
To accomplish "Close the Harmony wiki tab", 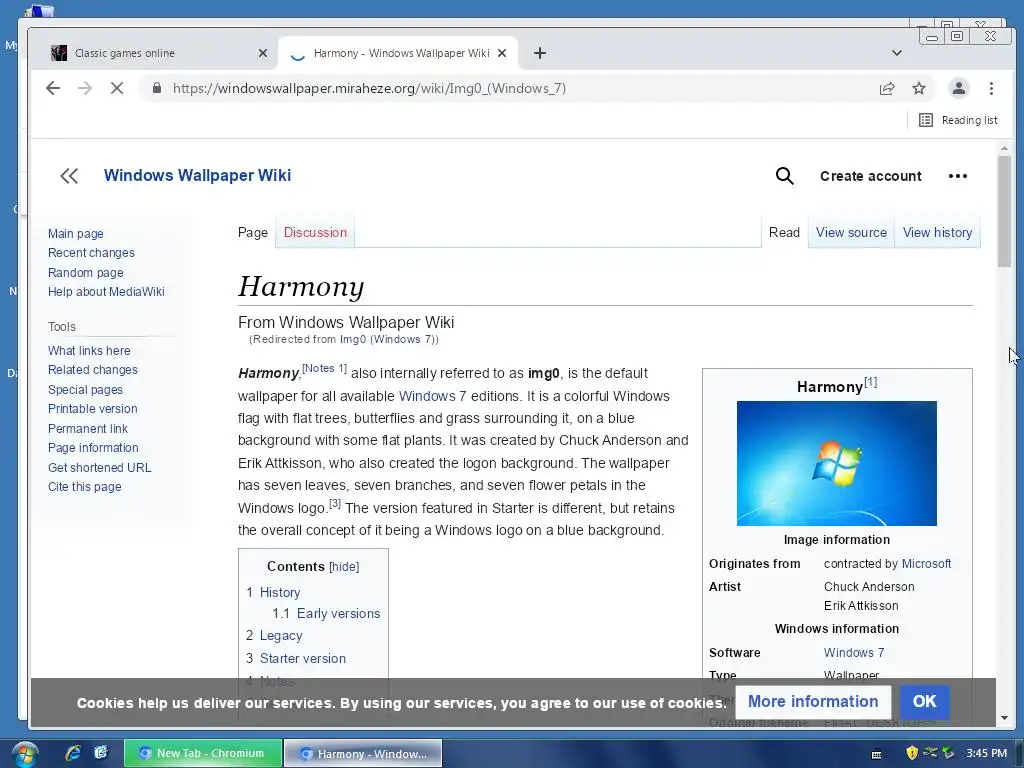I will point(502,53).
